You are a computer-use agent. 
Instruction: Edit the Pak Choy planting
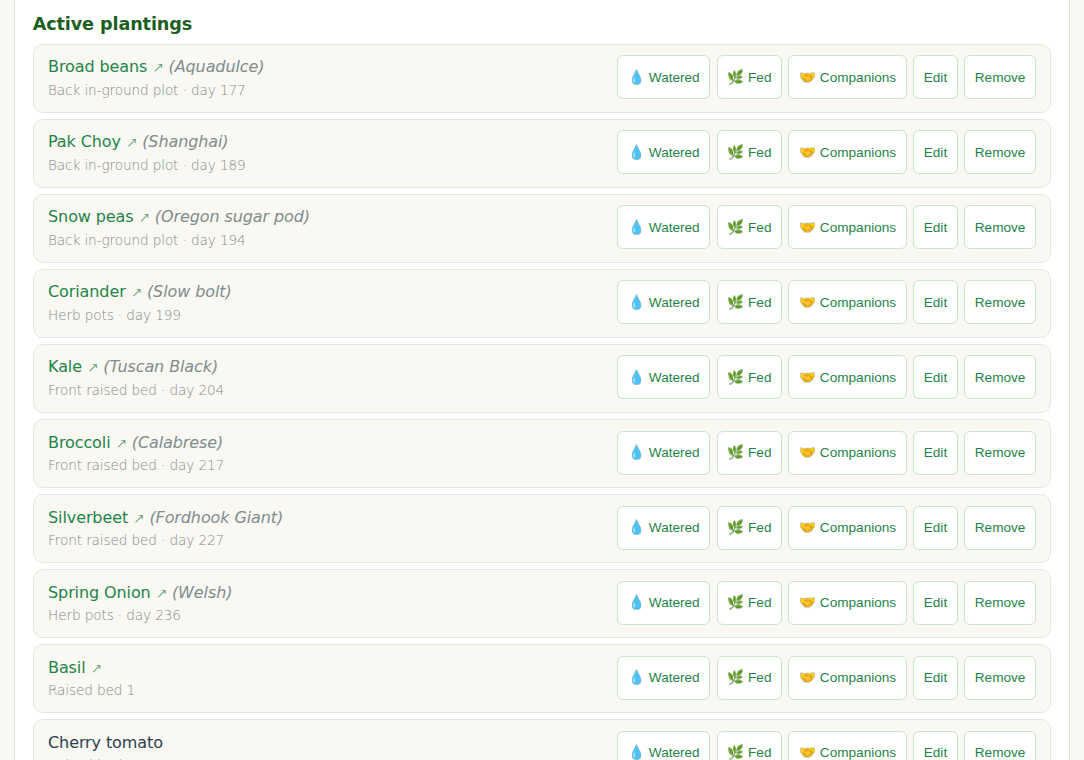(x=935, y=152)
